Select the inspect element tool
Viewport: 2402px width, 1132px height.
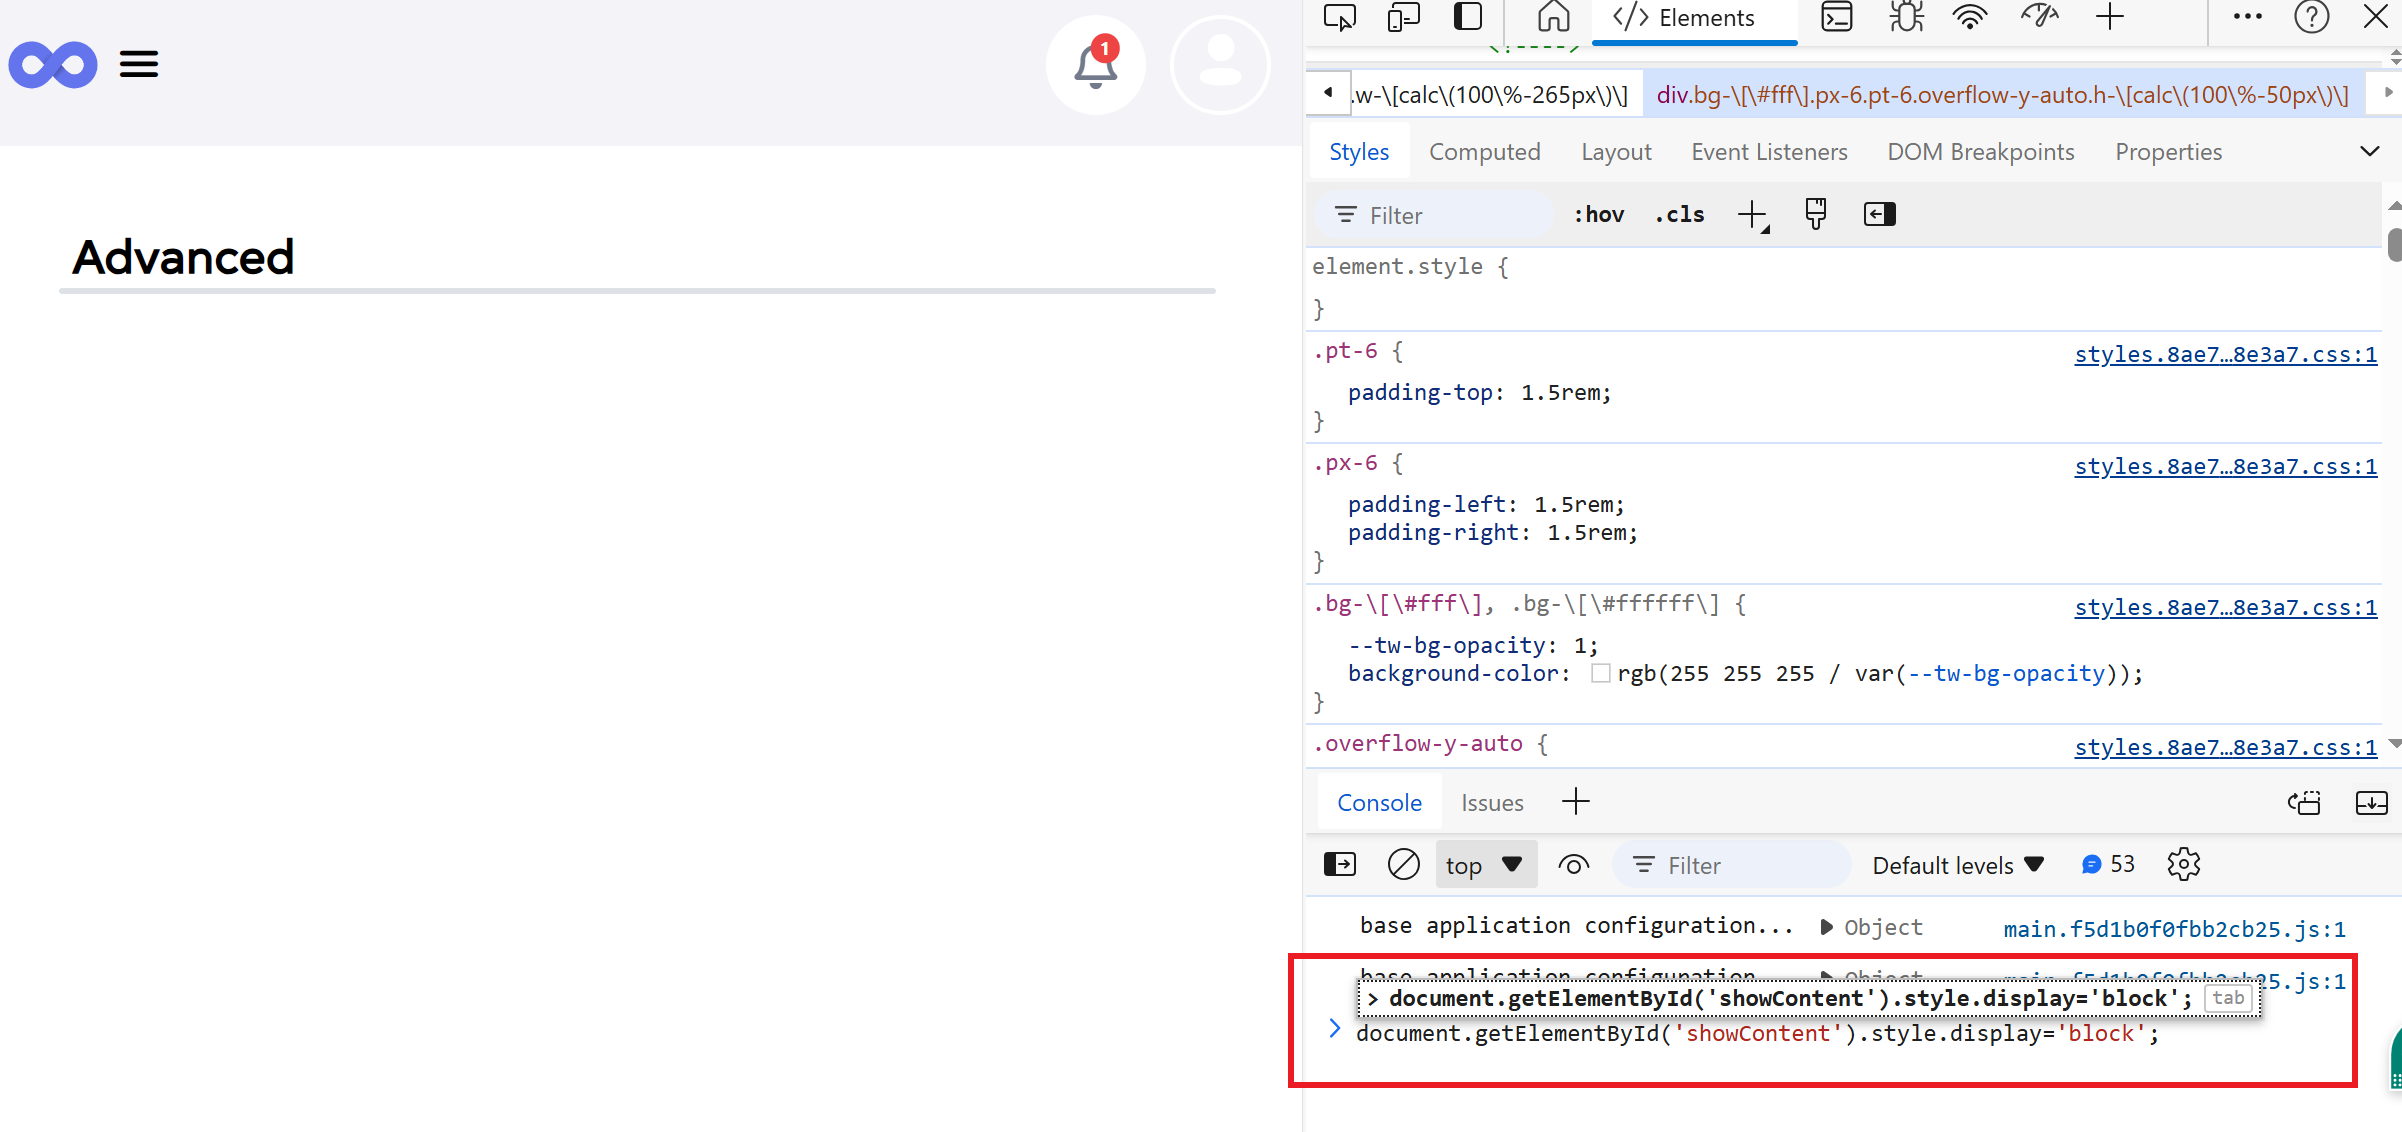(1339, 18)
